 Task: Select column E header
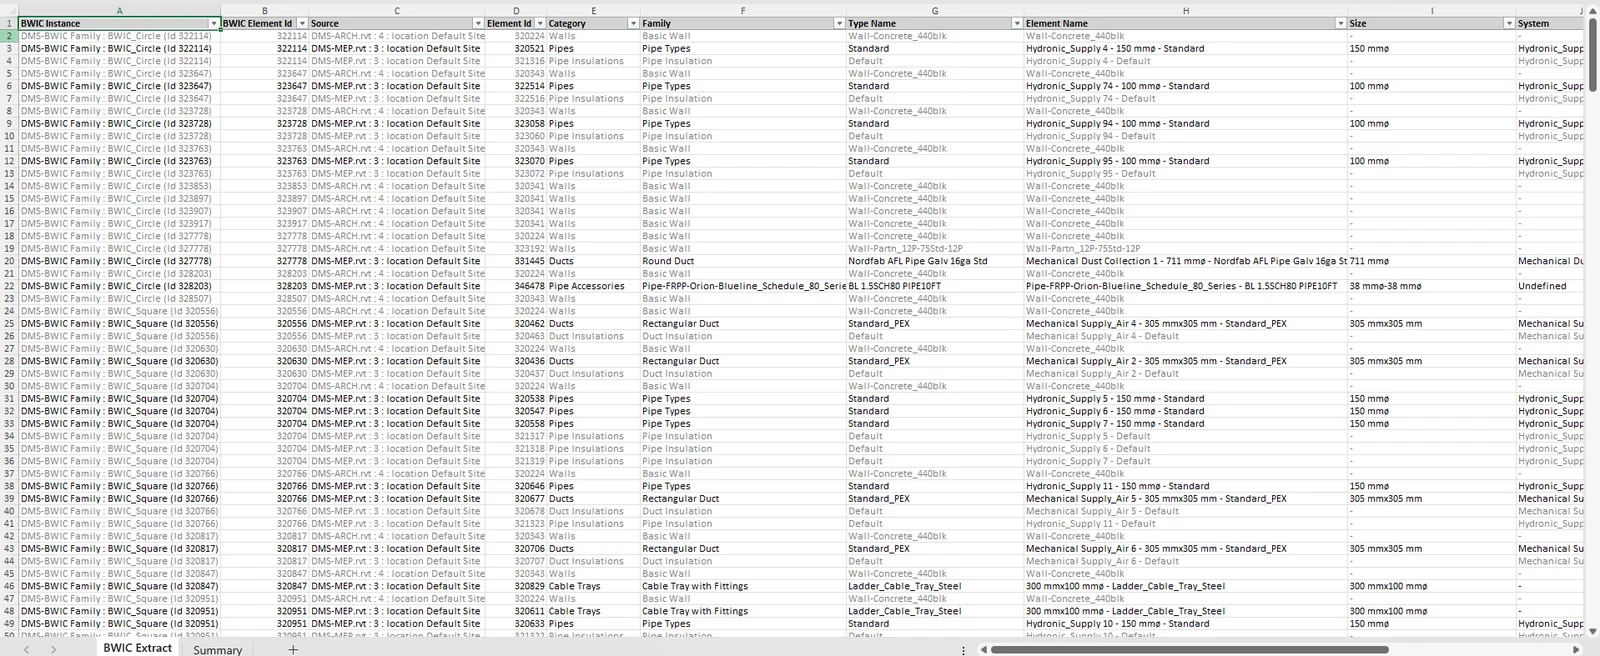(593, 10)
